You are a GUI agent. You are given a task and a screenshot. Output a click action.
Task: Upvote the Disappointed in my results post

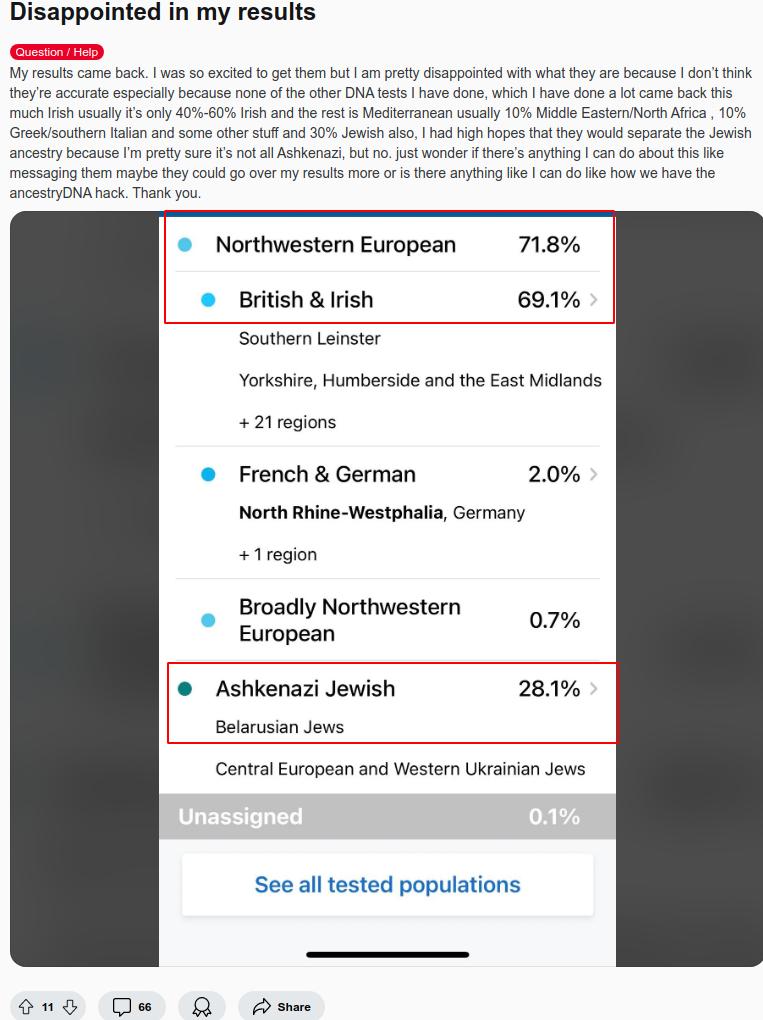click(26, 1007)
